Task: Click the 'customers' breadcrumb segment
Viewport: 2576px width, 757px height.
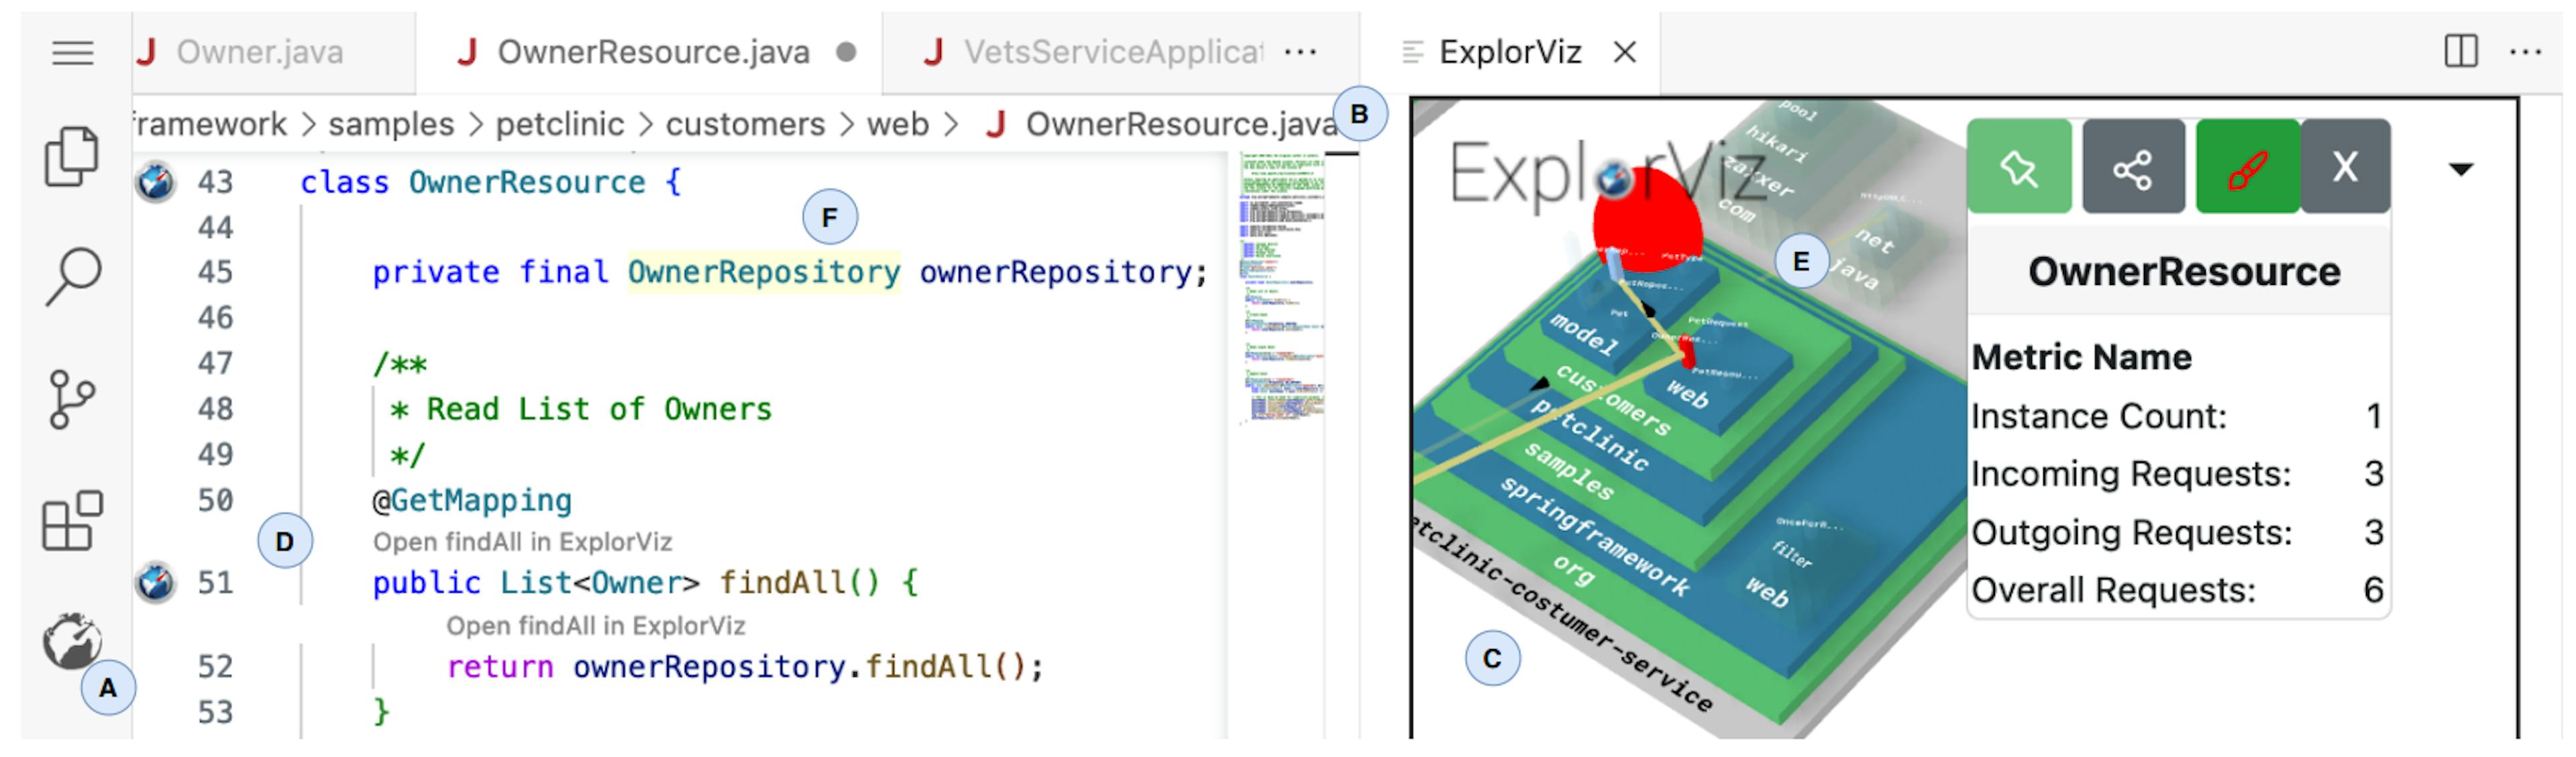Action: 745,124
